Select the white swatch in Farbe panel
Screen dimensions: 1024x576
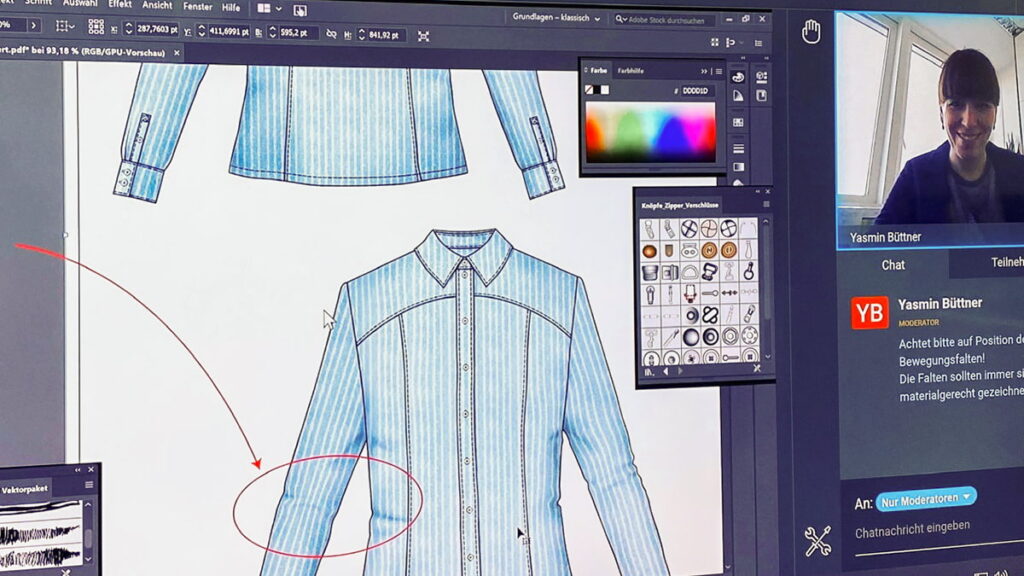[x=605, y=89]
